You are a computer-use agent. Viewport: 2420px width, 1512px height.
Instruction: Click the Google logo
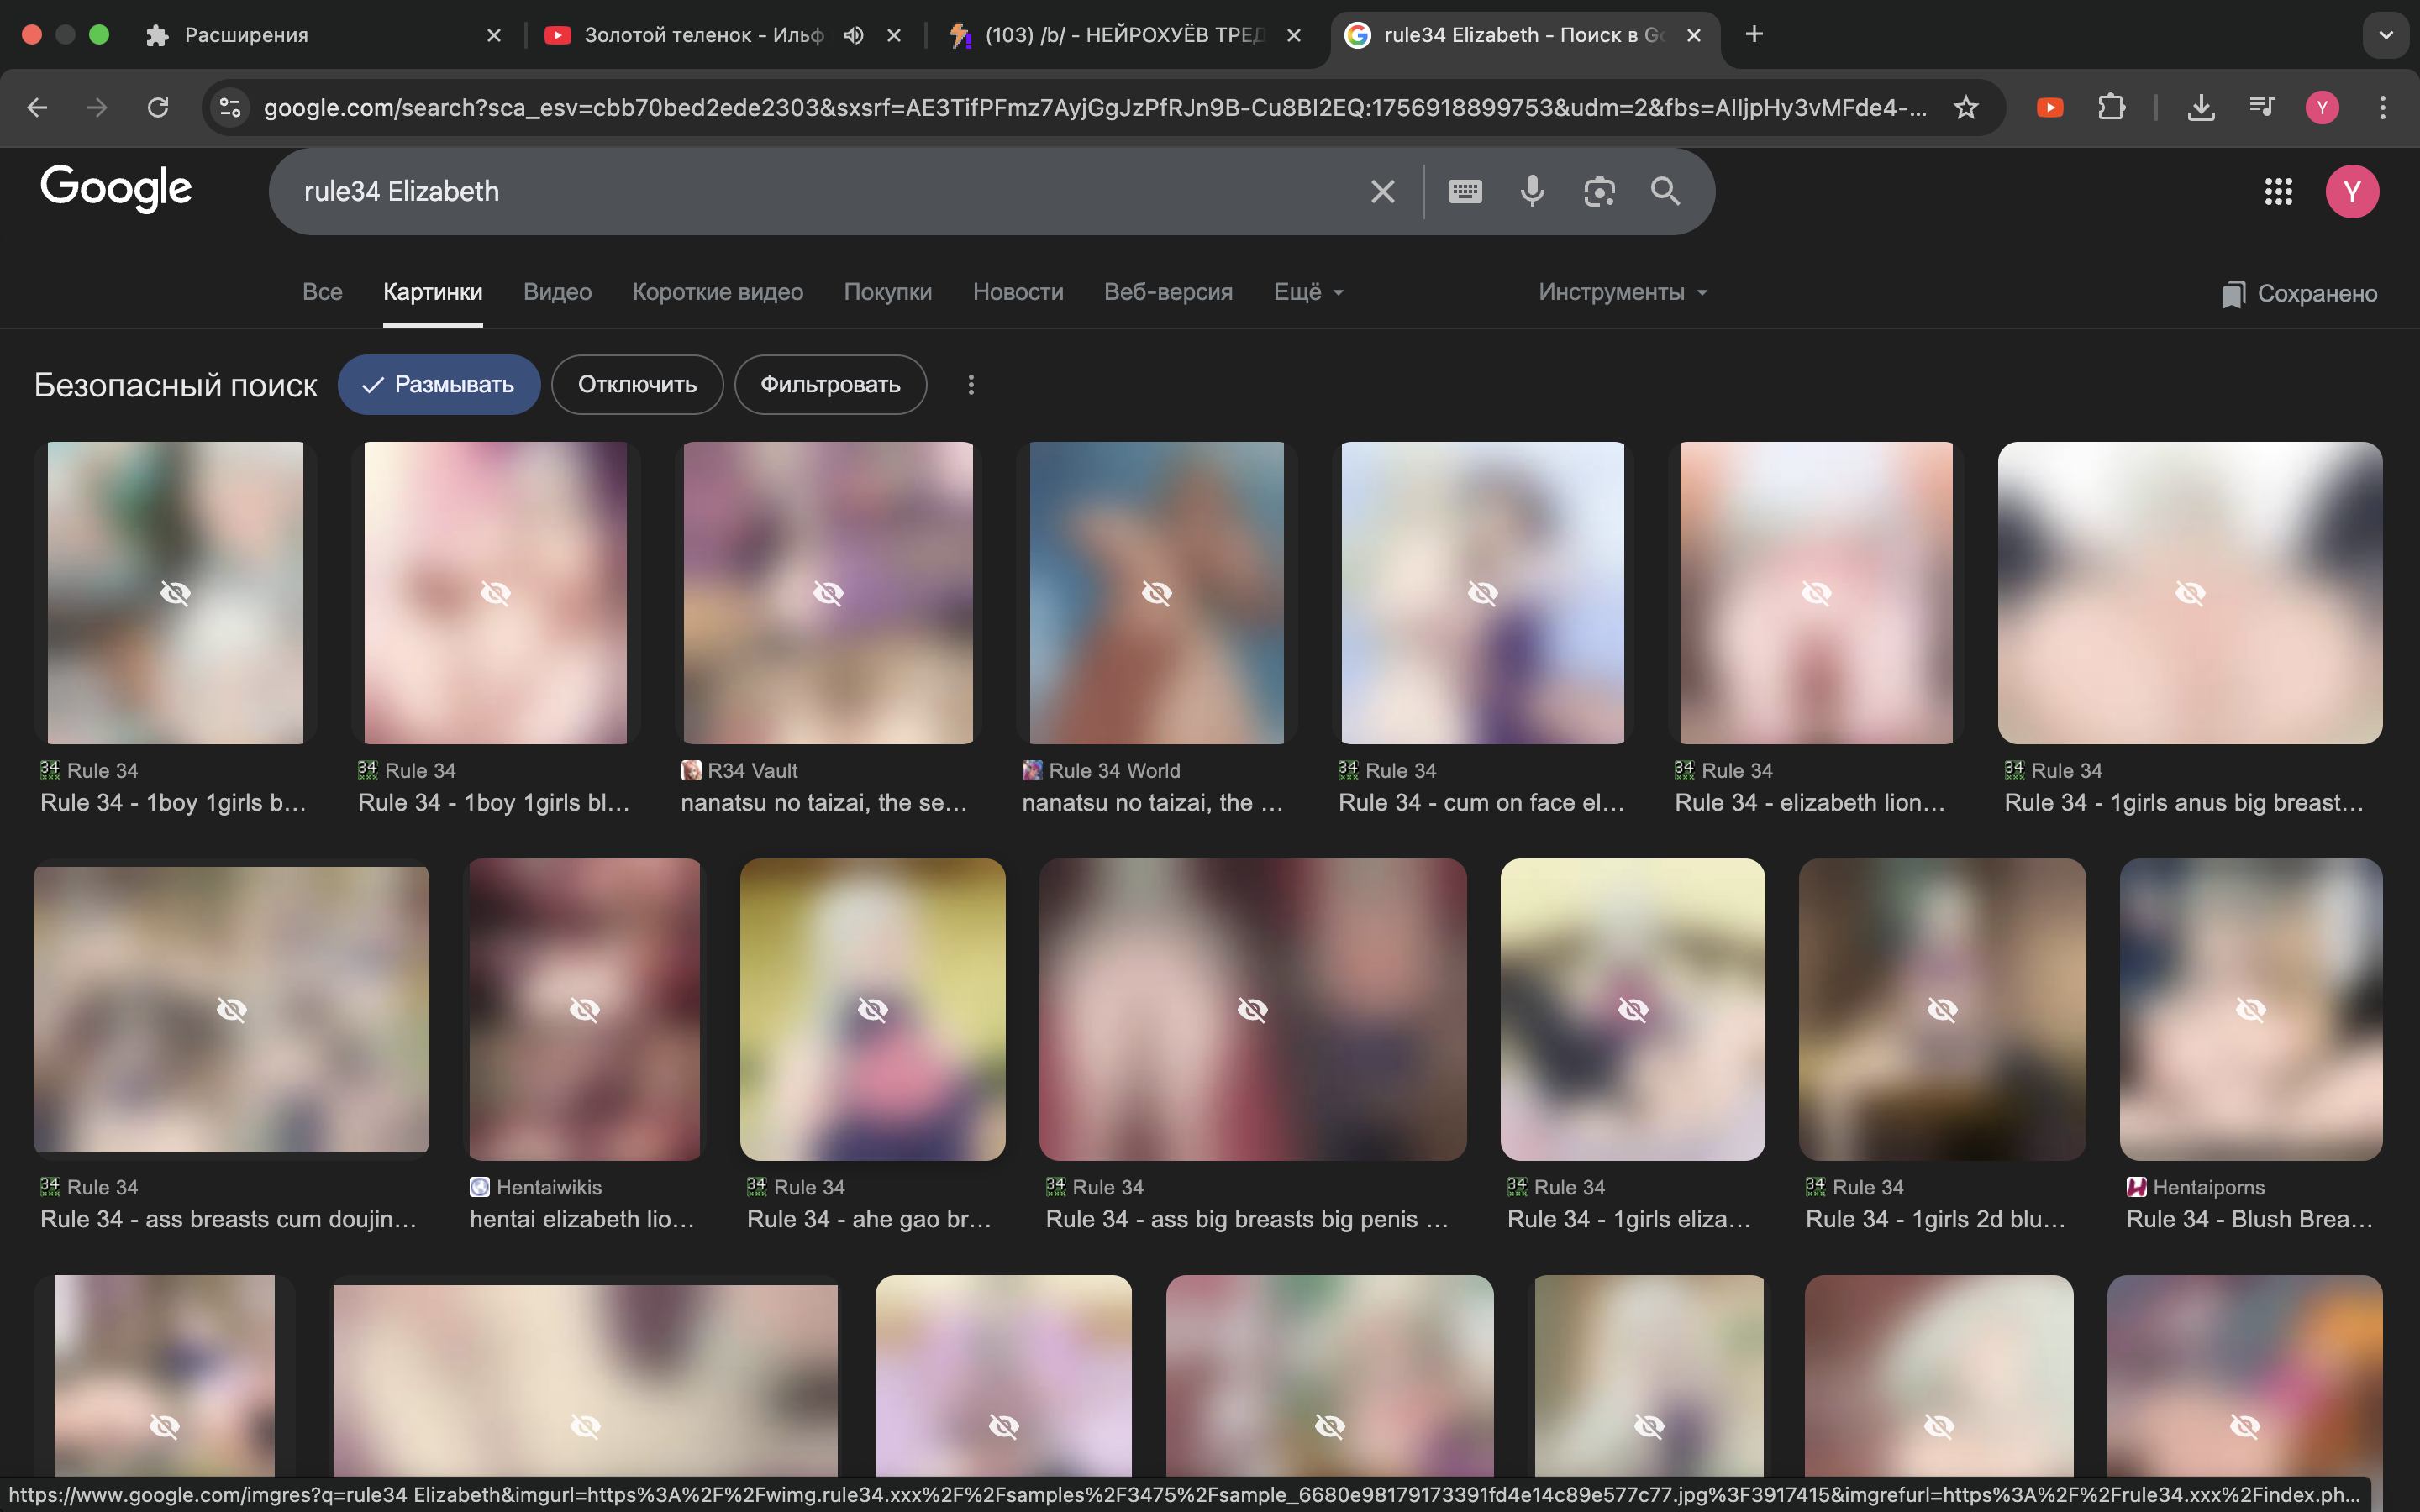point(116,189)
